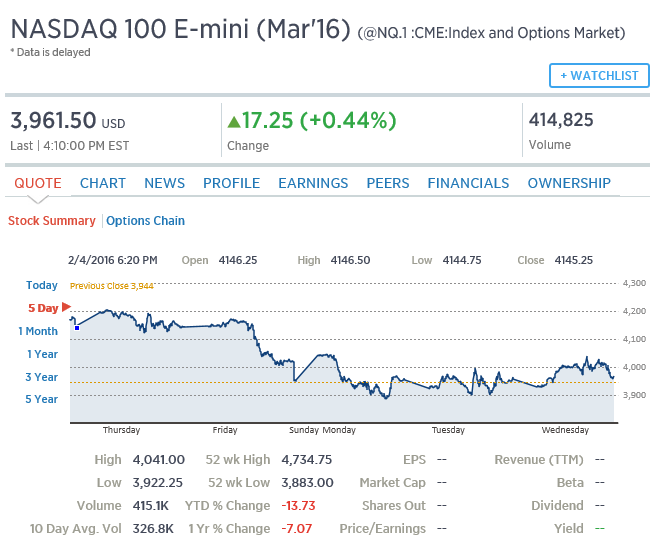The image size is (658, 556).
Task: Open the NEWS tab
Action: [164, 183]
